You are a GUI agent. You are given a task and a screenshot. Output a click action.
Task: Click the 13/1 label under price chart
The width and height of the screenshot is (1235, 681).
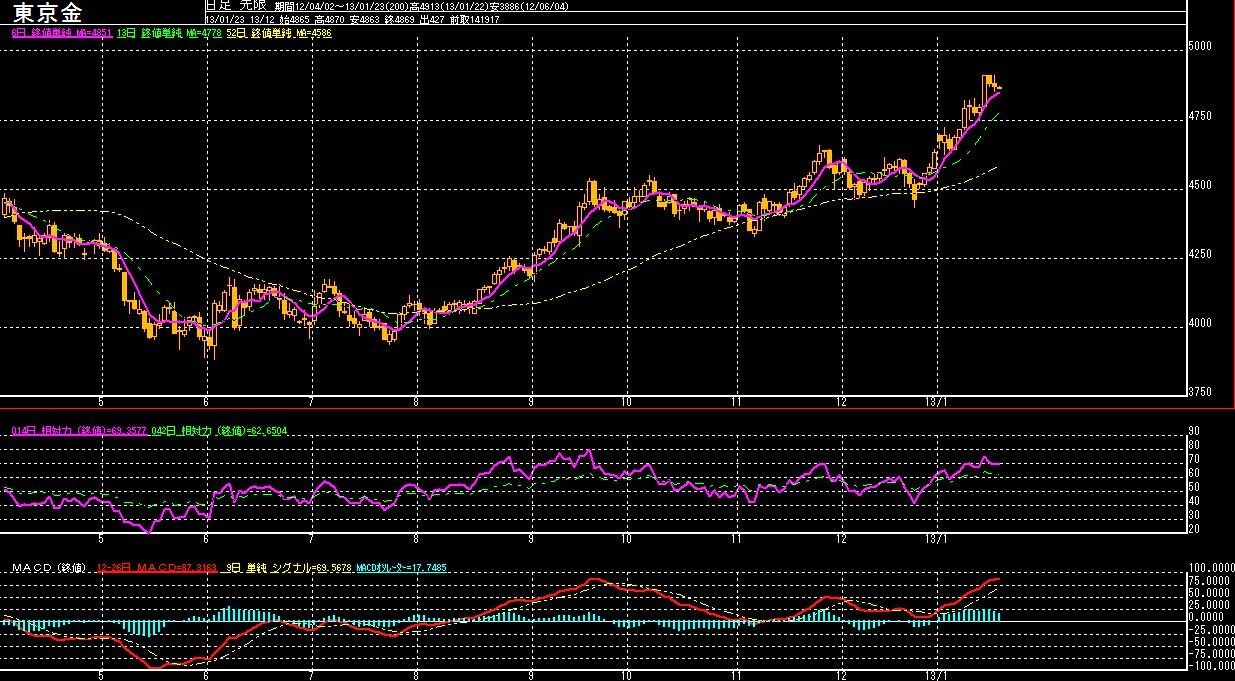click(x=937, y=401)
